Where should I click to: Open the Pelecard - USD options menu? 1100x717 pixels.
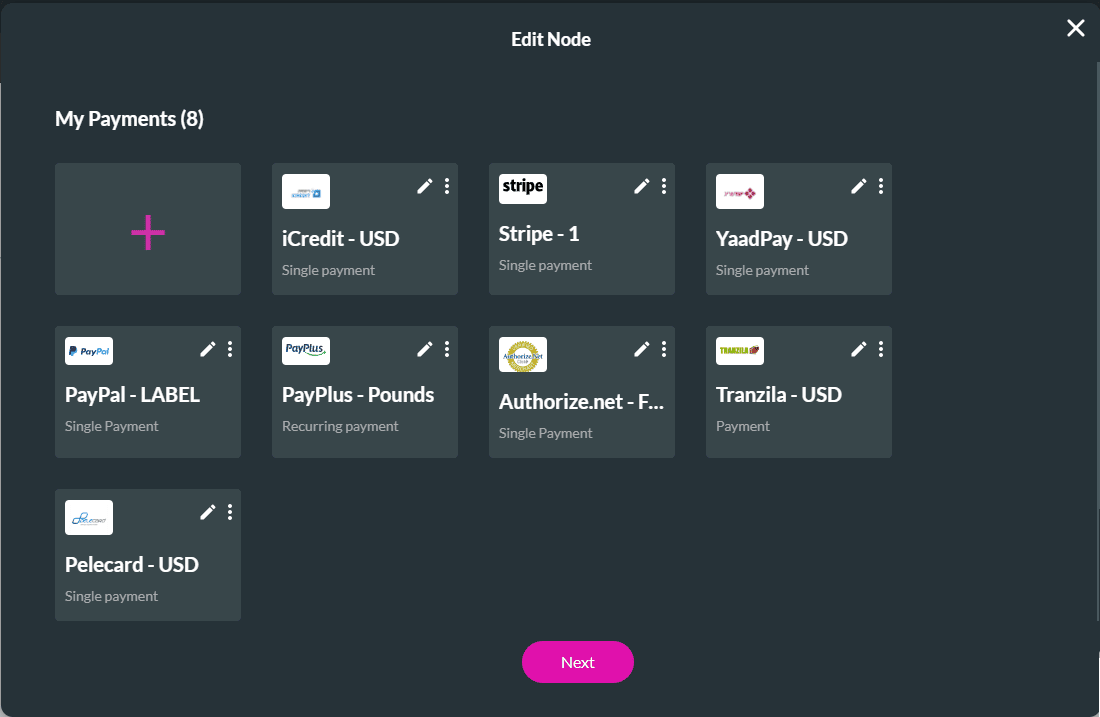[229, 512]
